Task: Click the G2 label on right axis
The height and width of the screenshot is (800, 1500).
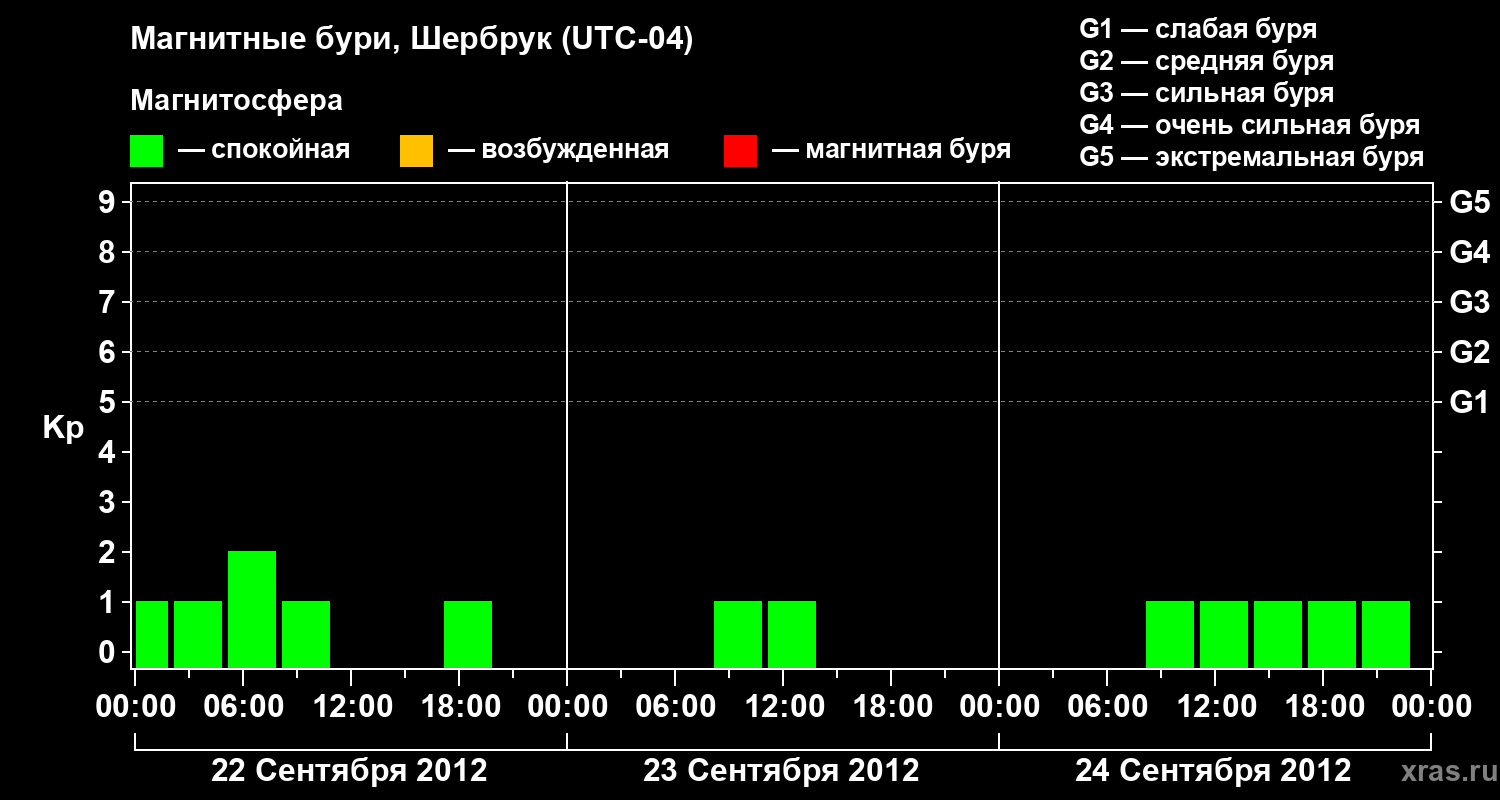Action: 1470,352
